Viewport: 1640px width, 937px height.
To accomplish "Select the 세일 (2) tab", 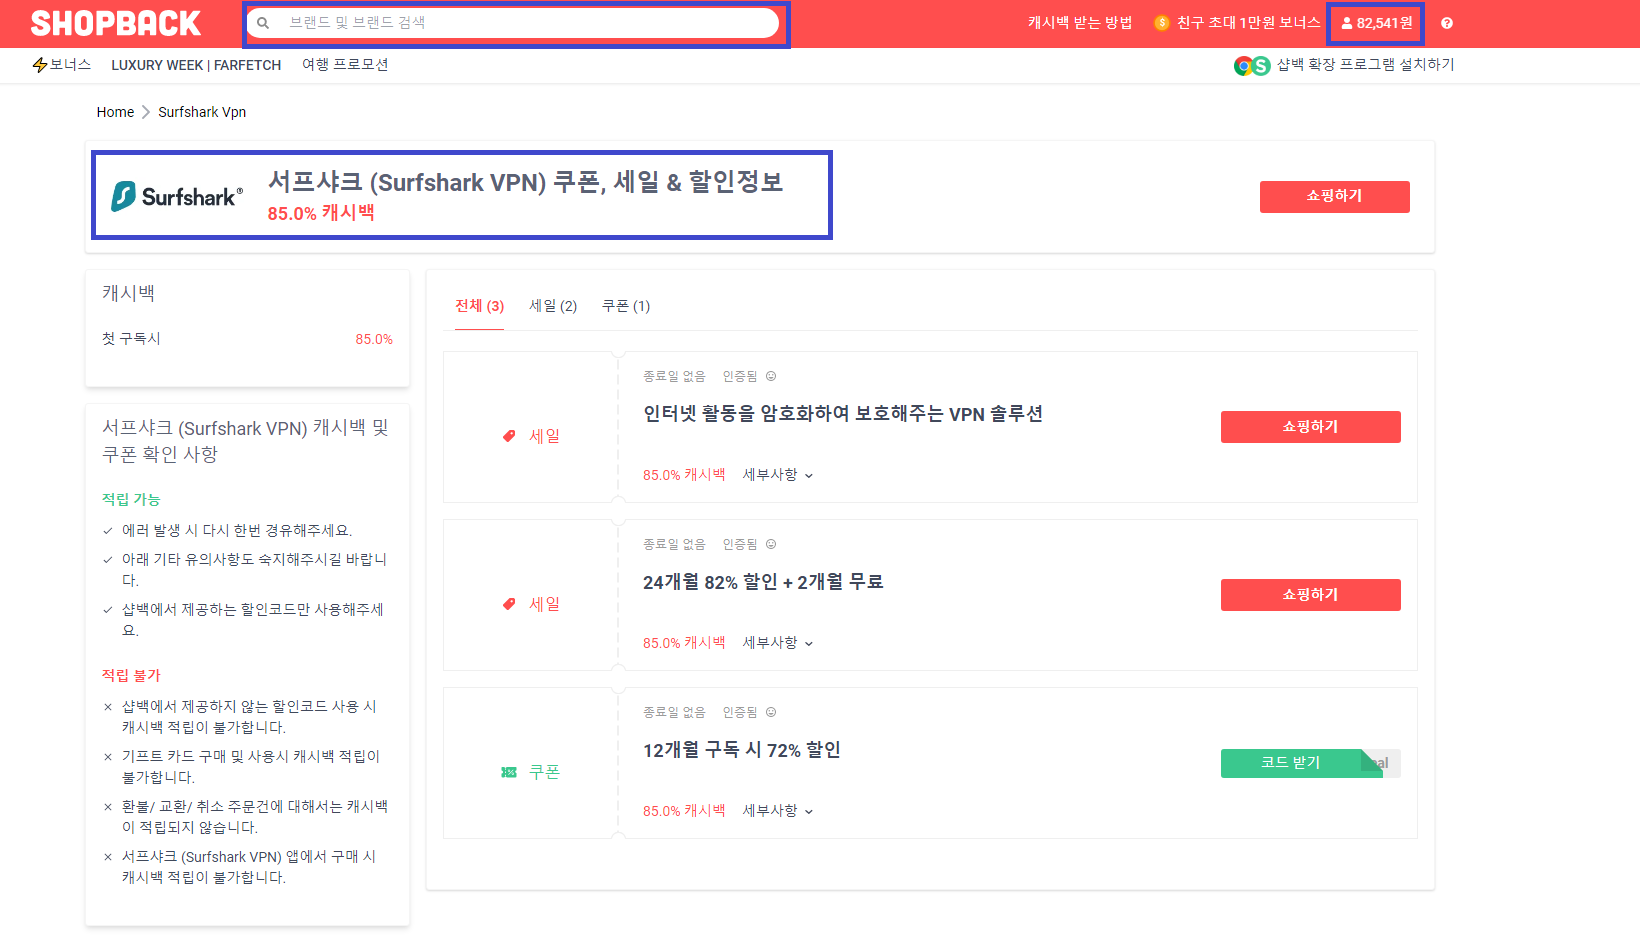I will 553,306.
